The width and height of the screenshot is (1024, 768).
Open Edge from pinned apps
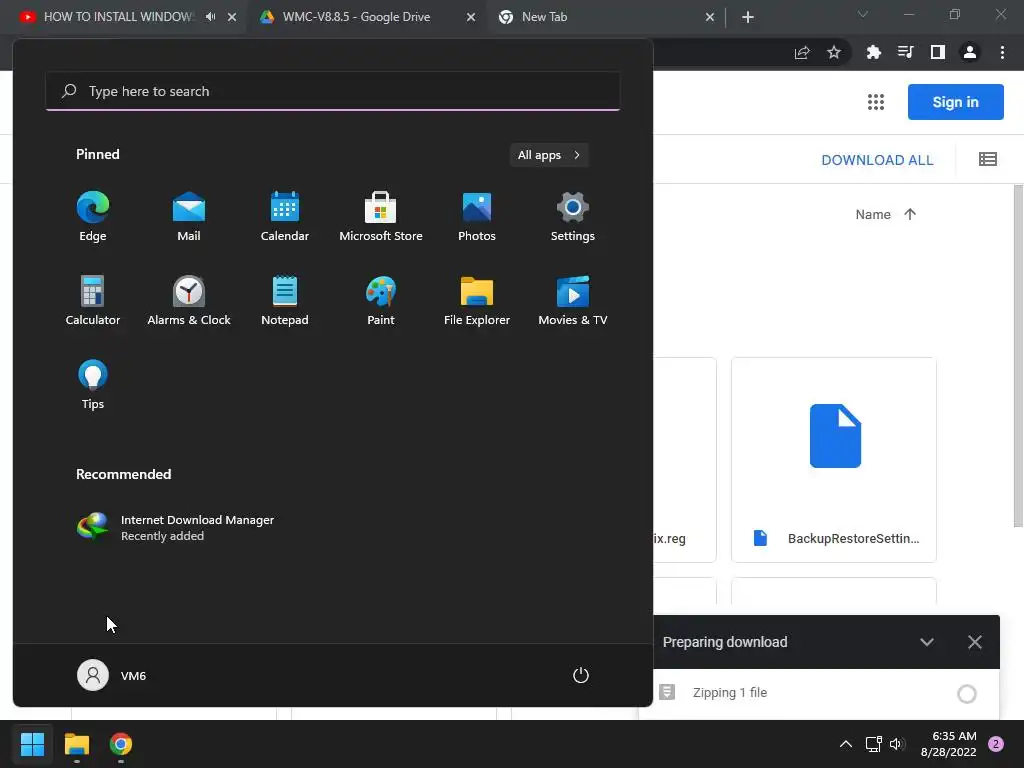93,217
